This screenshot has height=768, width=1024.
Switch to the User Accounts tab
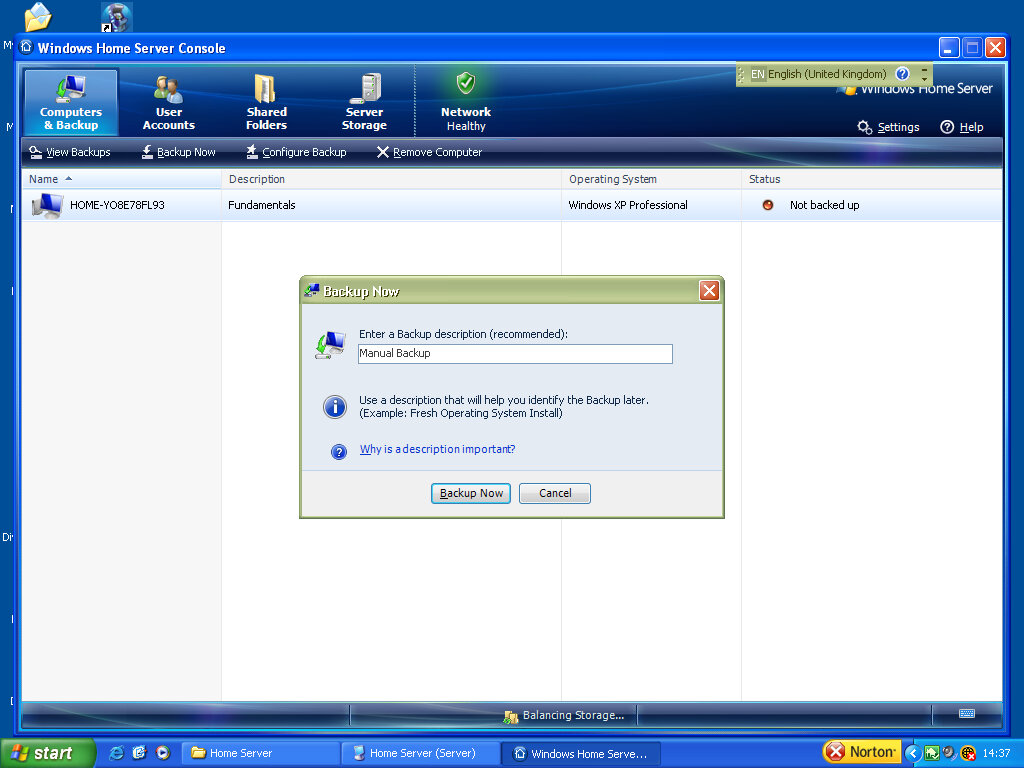168,102
